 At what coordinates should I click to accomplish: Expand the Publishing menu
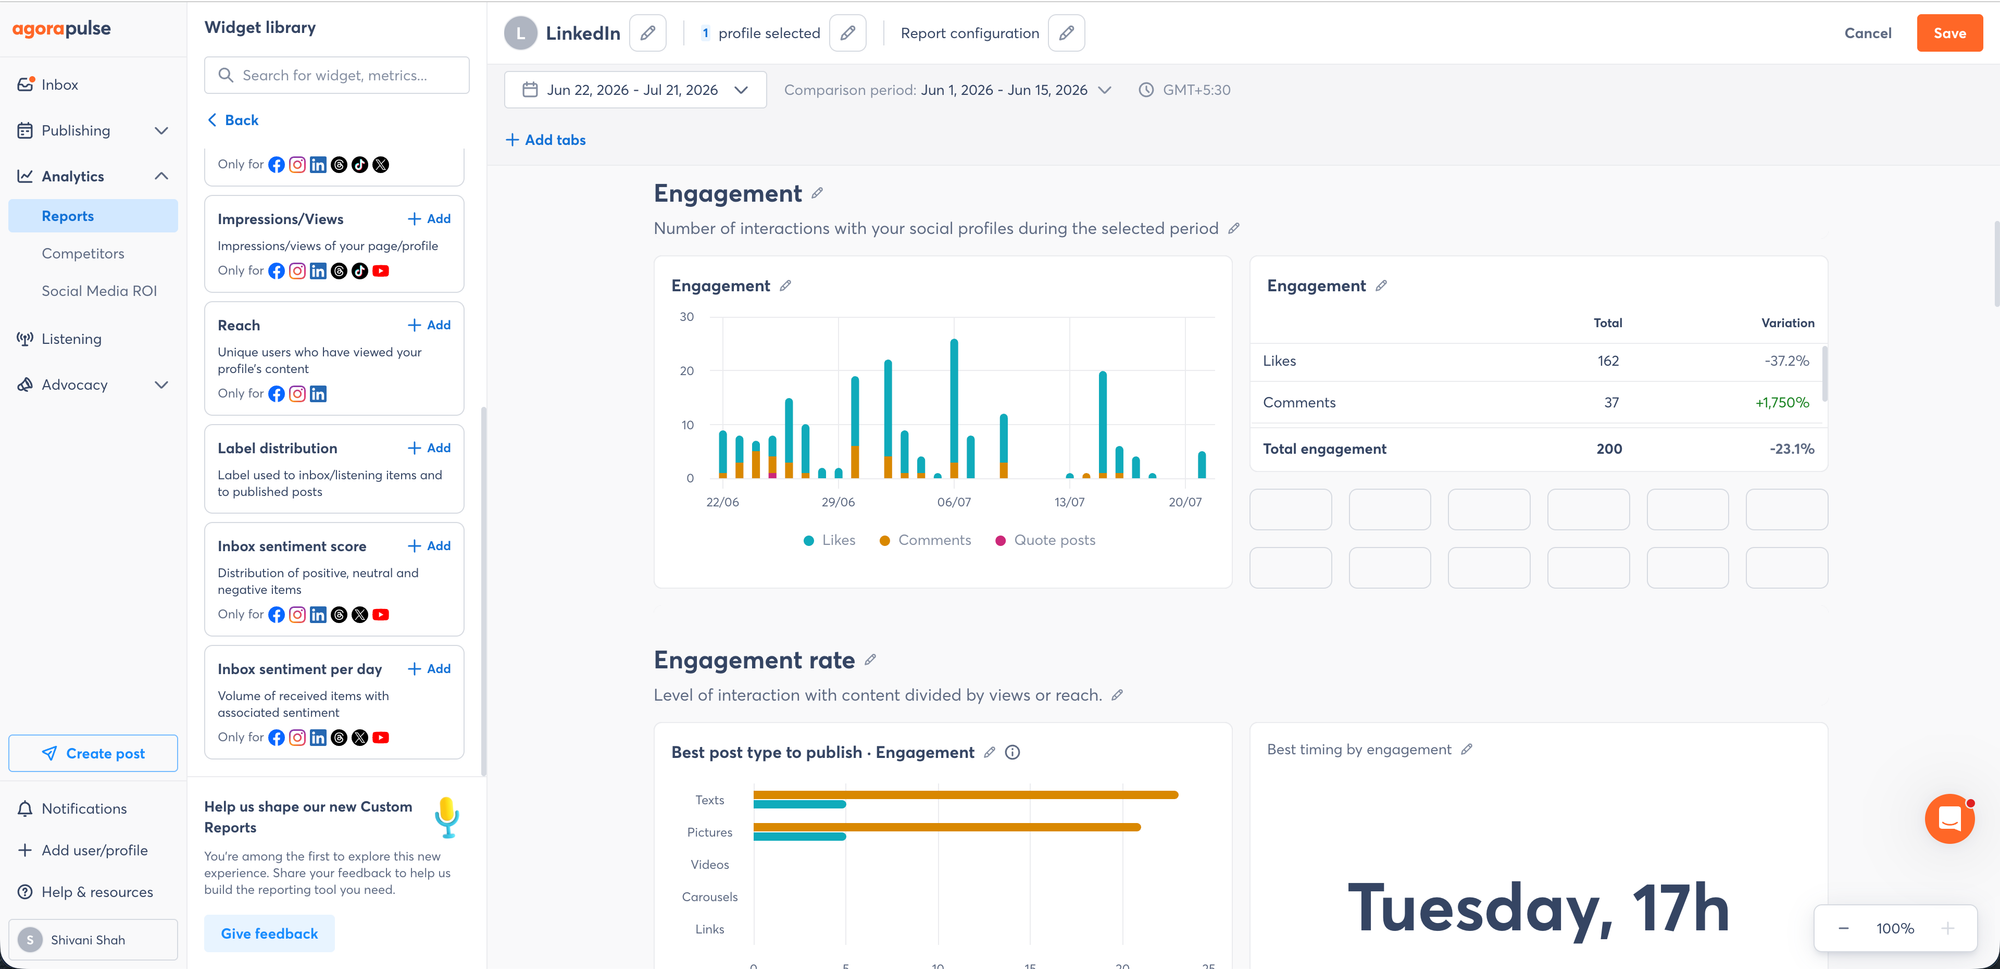161,131
